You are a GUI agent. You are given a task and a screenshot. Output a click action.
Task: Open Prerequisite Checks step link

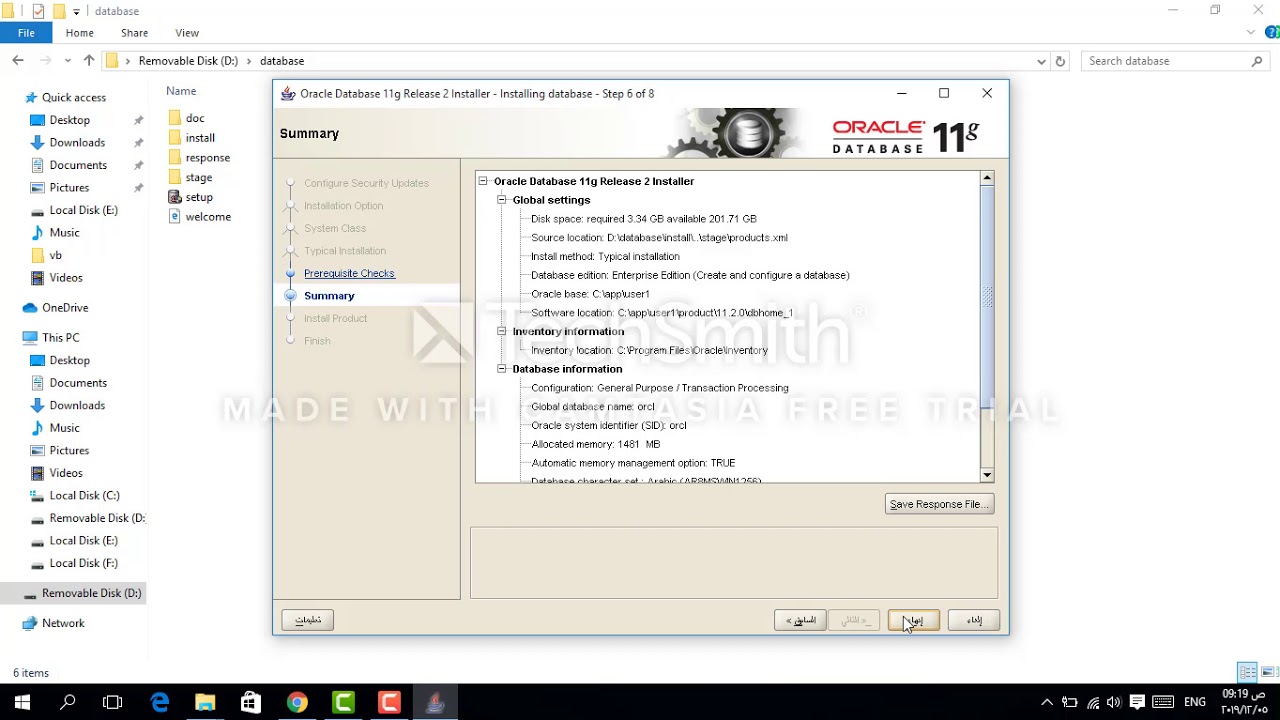pyautogui.click(x=349, y=273)
